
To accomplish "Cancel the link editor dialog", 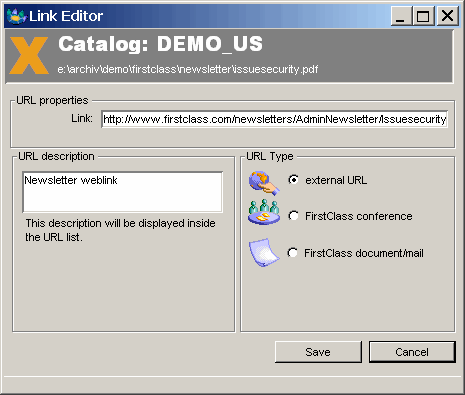I will click(412, 352).
